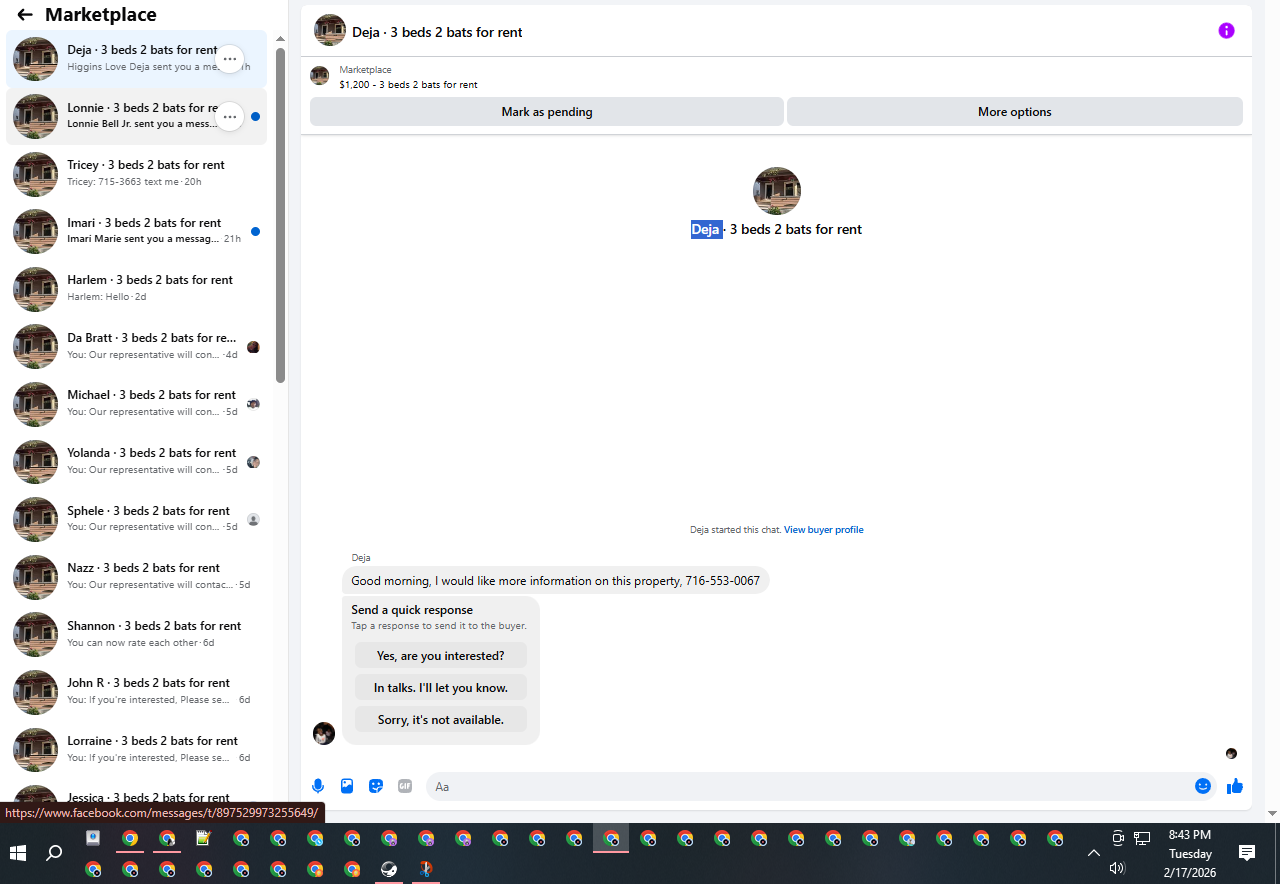Click the seen avatar on Yolanda's row

(x=253, y=462)
